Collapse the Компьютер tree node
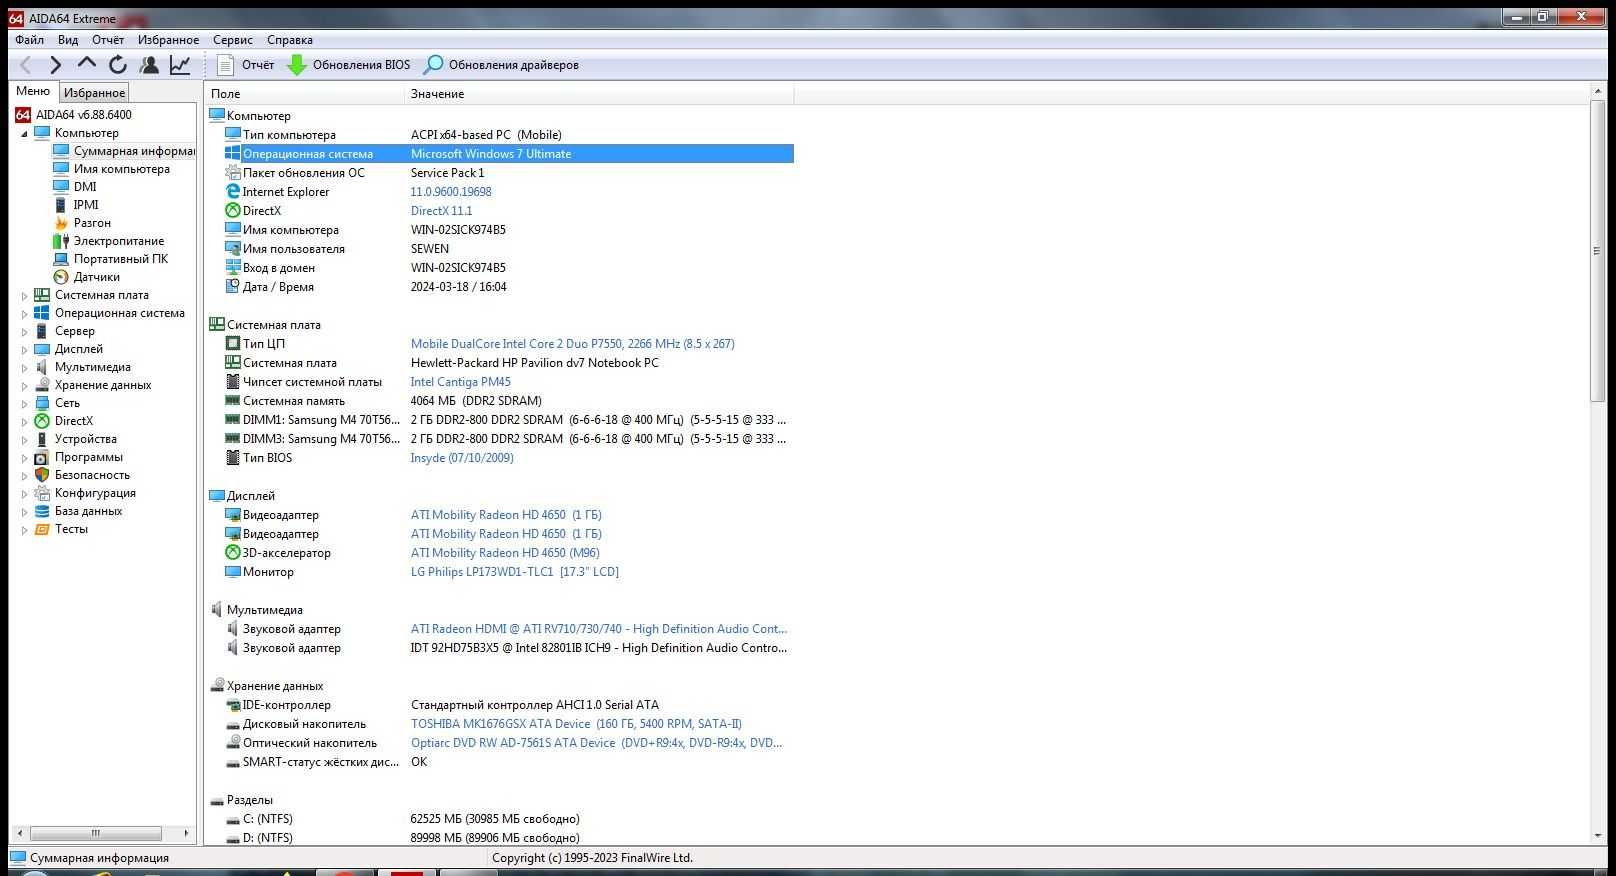 pyautogui.click(x=24, y=133)
